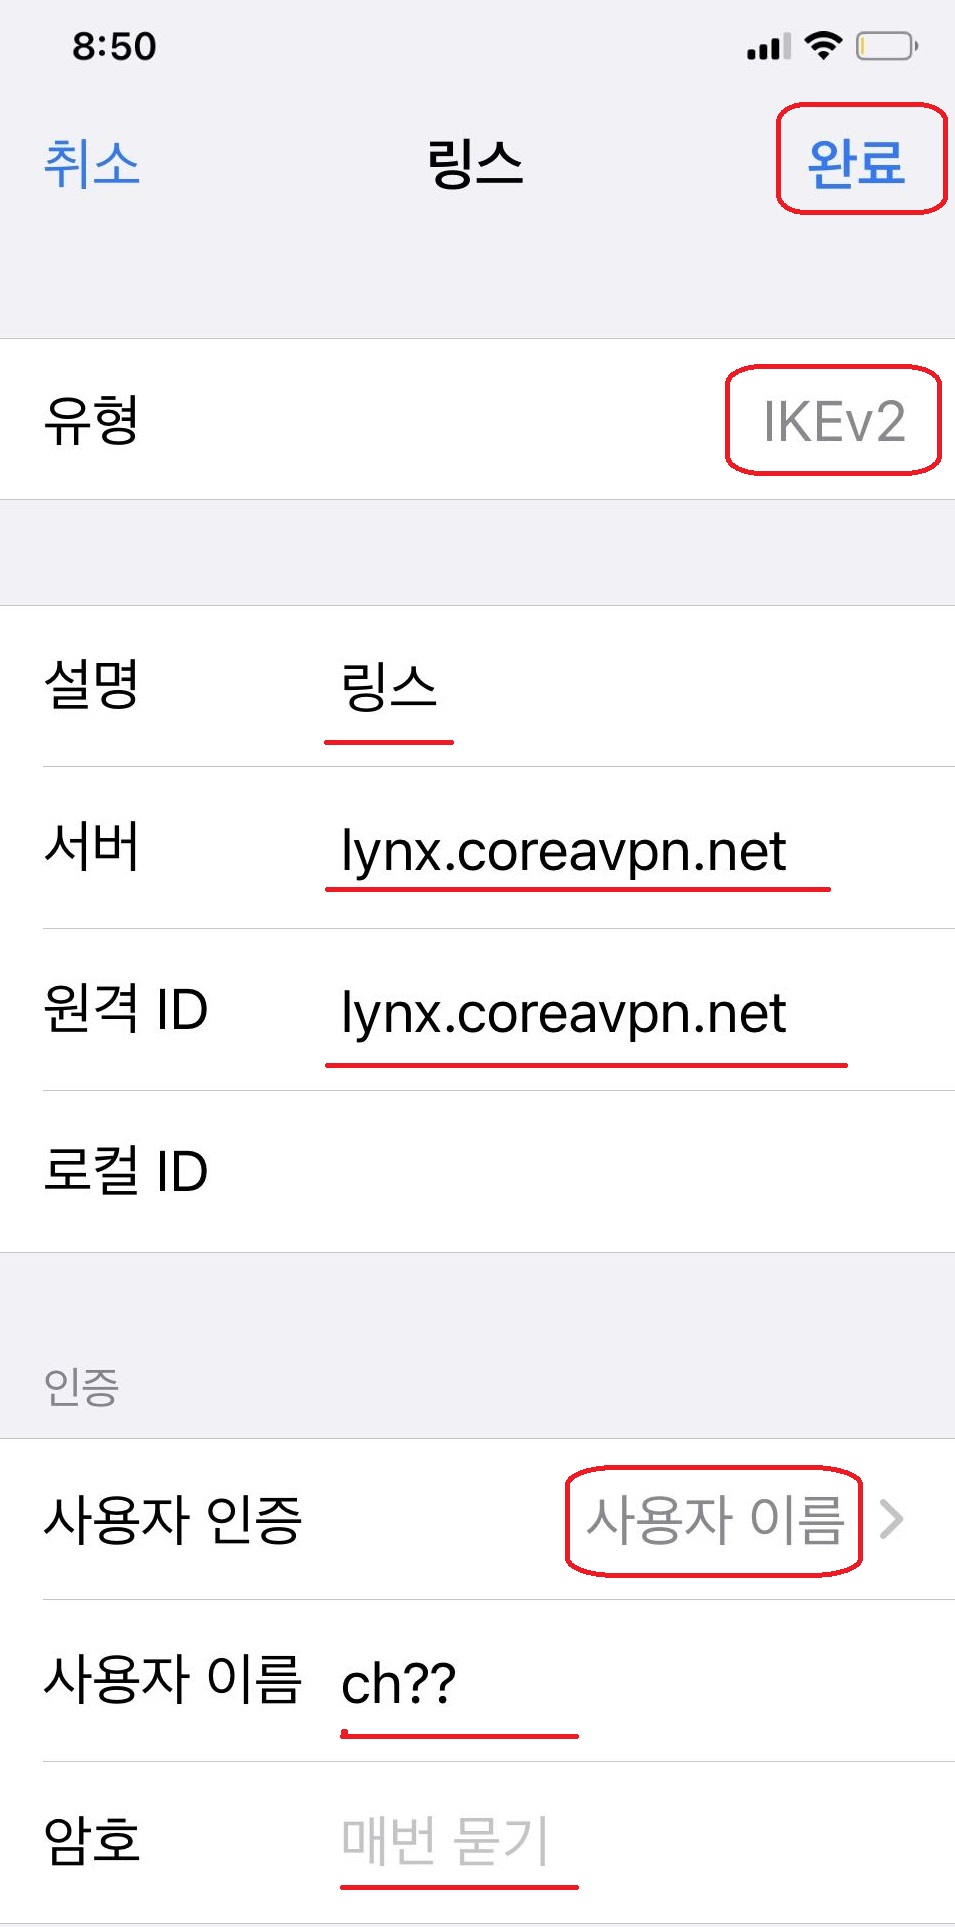
Task: Tap the battery indicator icon
Action: pos(887,46)
